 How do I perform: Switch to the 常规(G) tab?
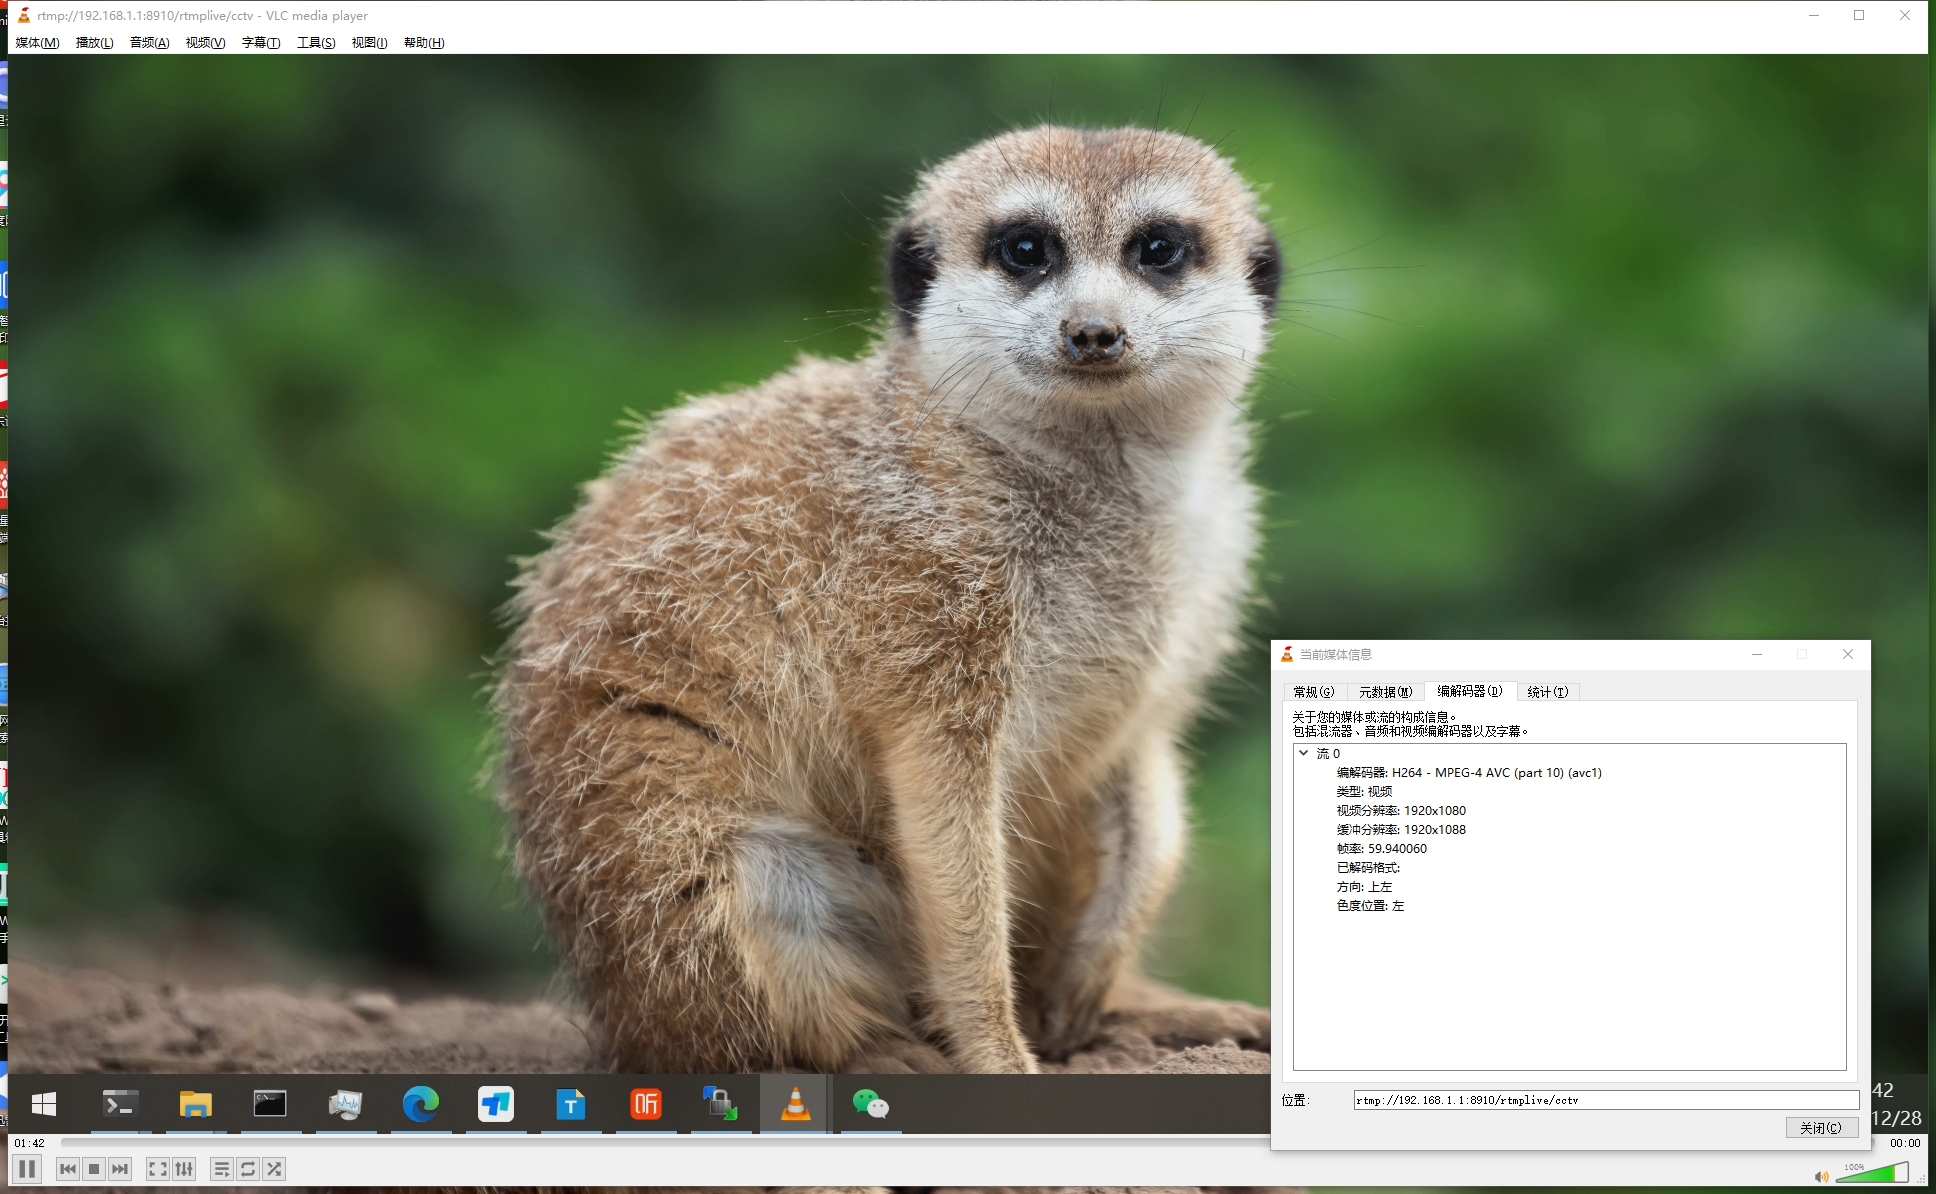pyautogui.click(x=1314, y=692)
